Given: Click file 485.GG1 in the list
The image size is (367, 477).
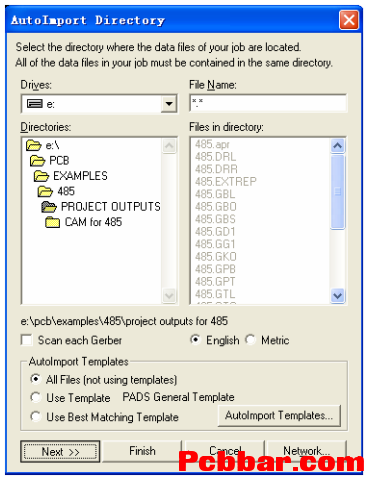Looking at the screenshot, I should pyautogui.click(x=215, y=244).
